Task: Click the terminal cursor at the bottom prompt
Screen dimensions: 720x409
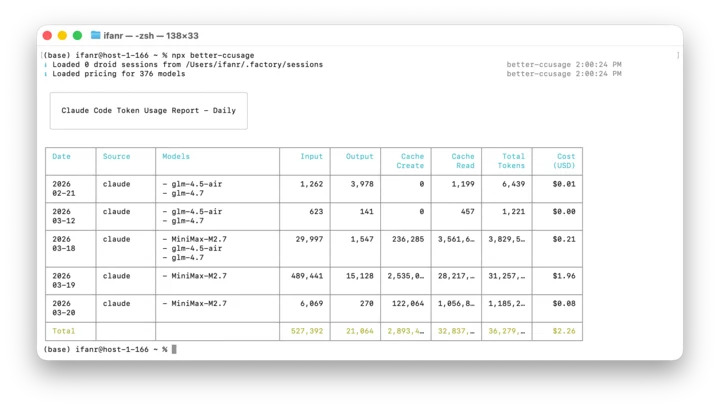Action: [174, 349]
